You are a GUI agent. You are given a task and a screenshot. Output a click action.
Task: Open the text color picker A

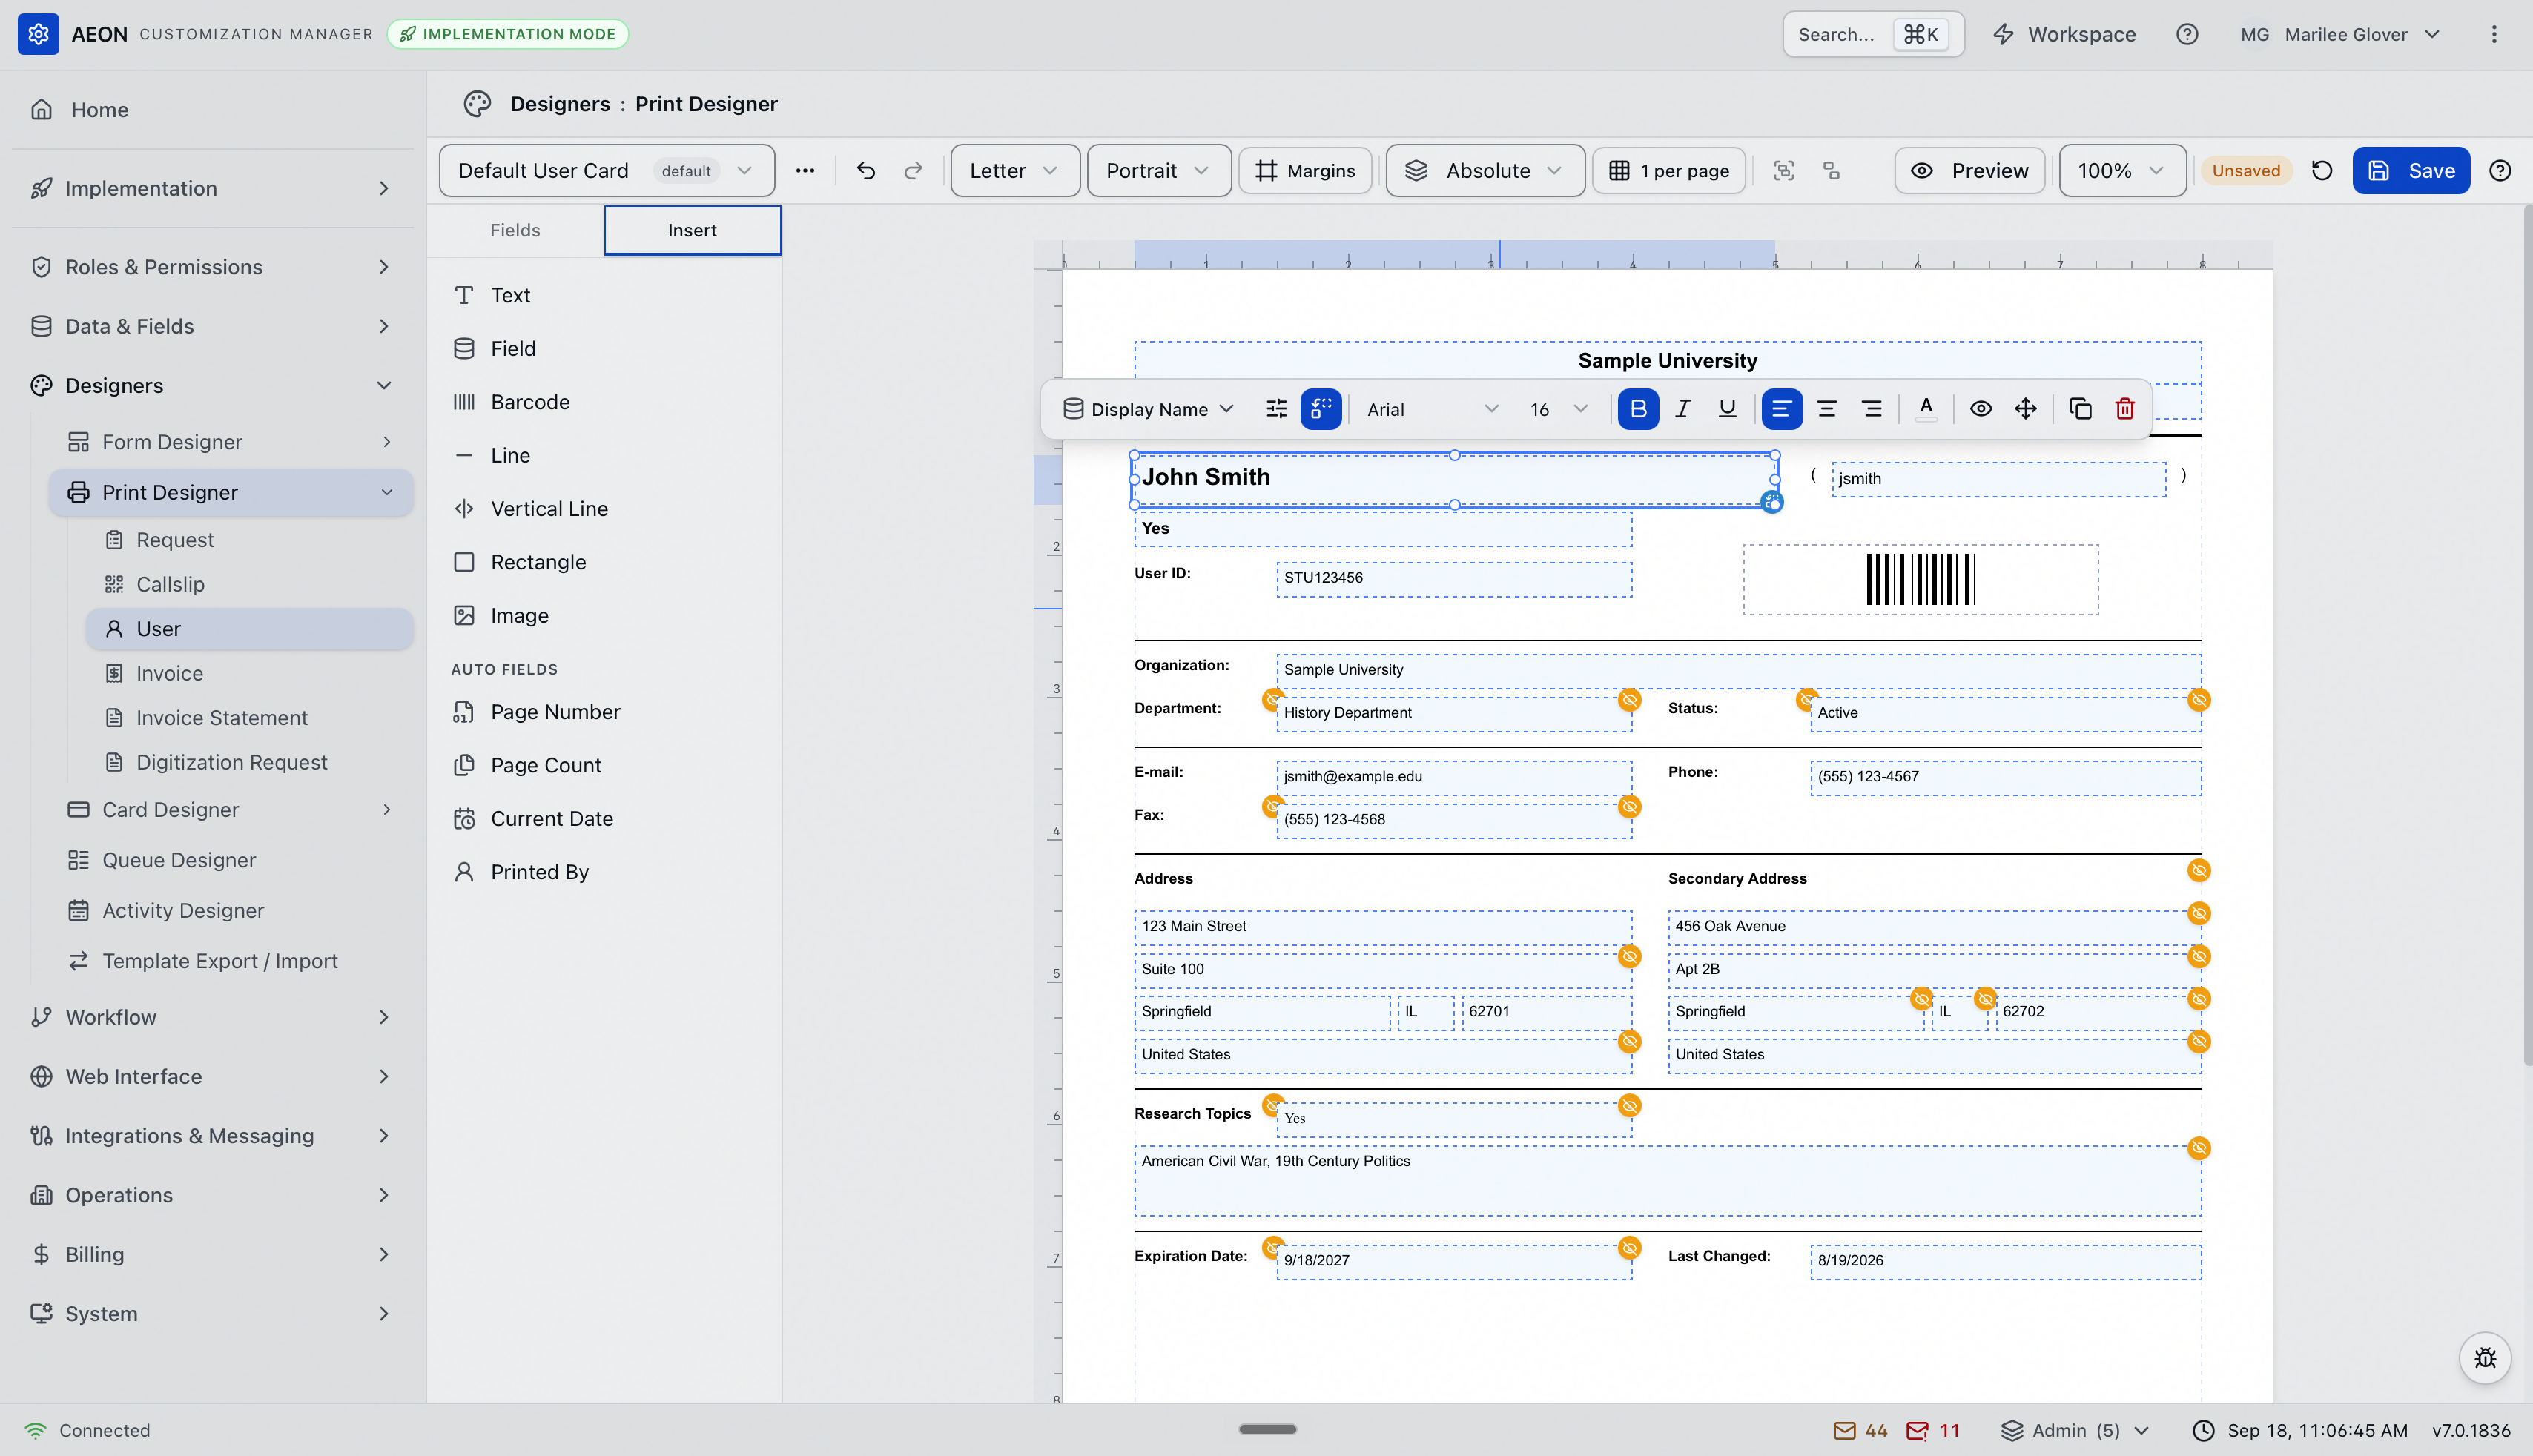(x=1926, y=409)
